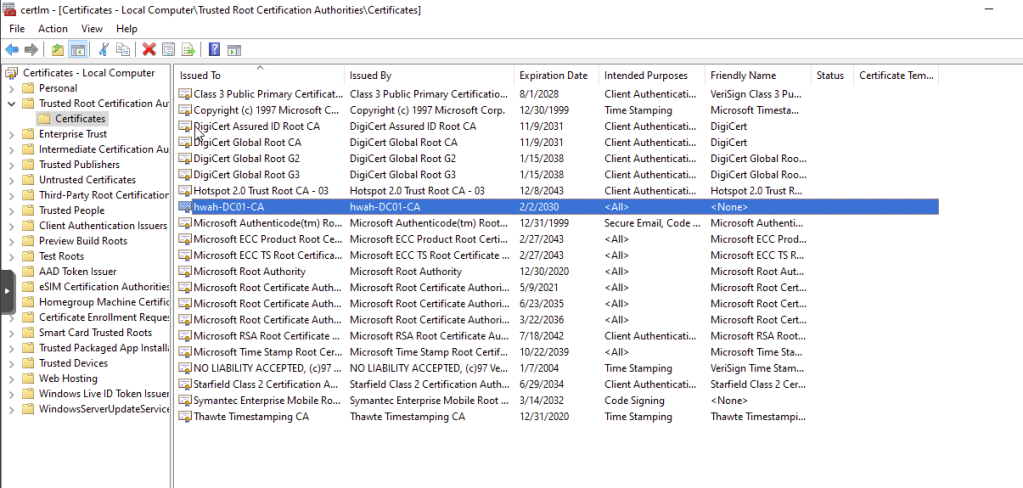
Task: Click the Copy toolbar icon
Action: (x=123, y=49)
